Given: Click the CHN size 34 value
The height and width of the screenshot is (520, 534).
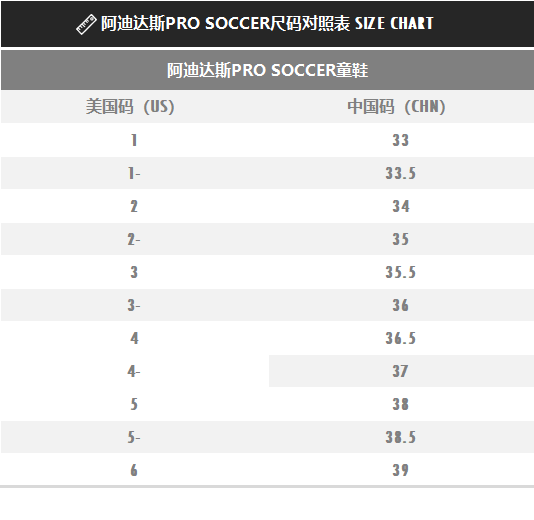Looking at the screenshot, I should pos(401,206).
